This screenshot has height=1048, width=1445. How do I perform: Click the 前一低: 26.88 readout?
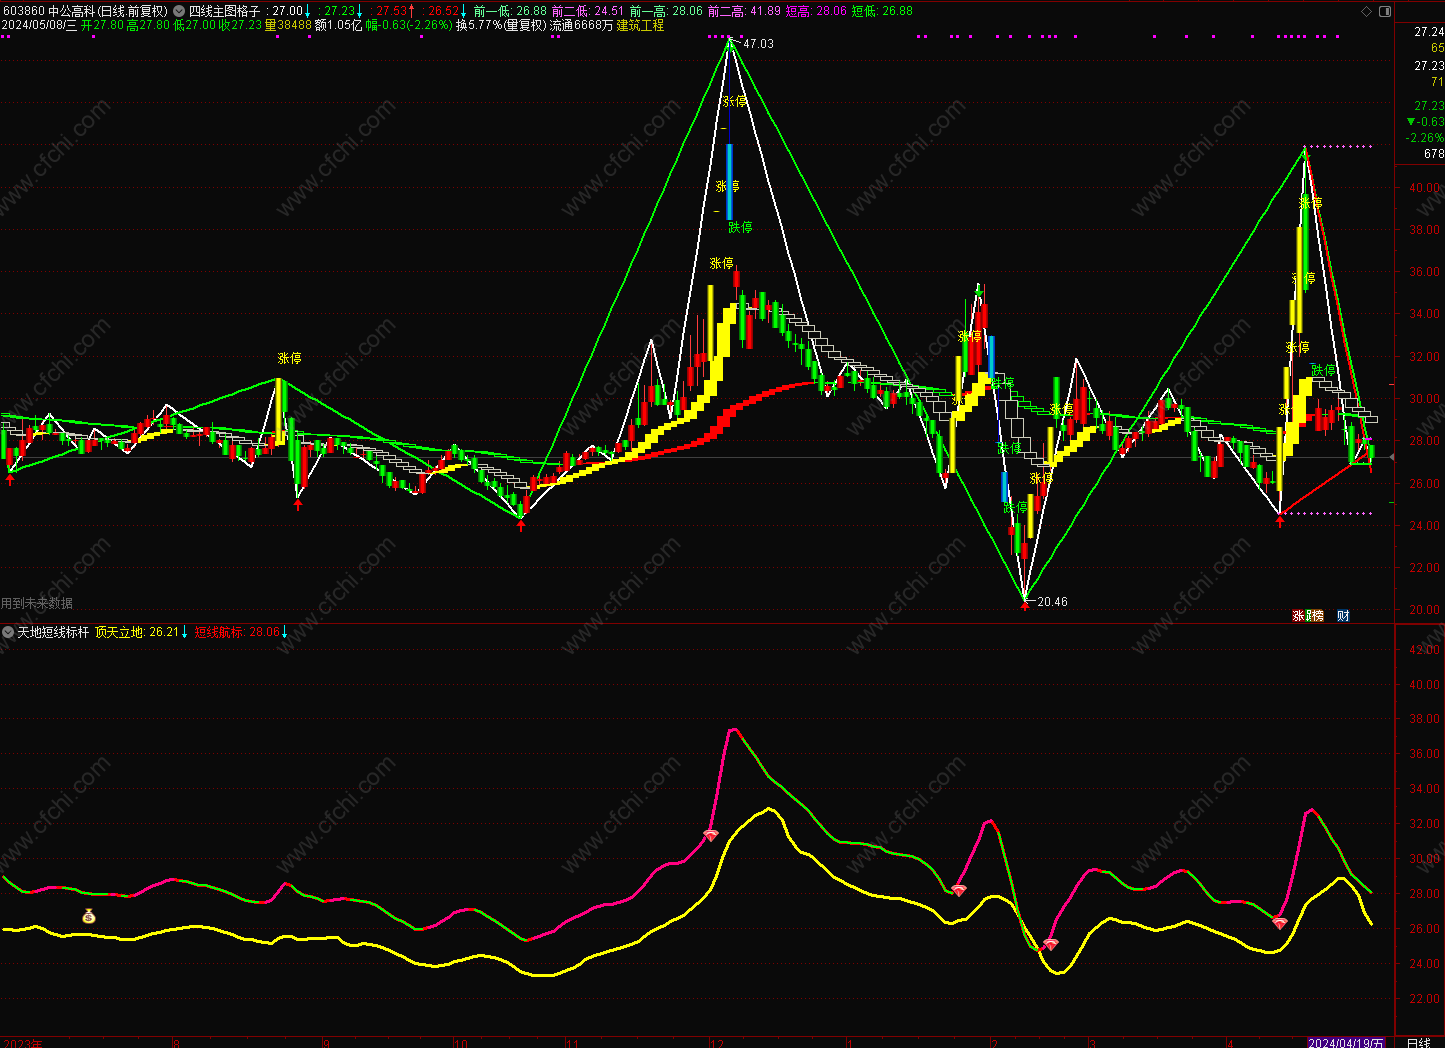(x=510, y=11)
